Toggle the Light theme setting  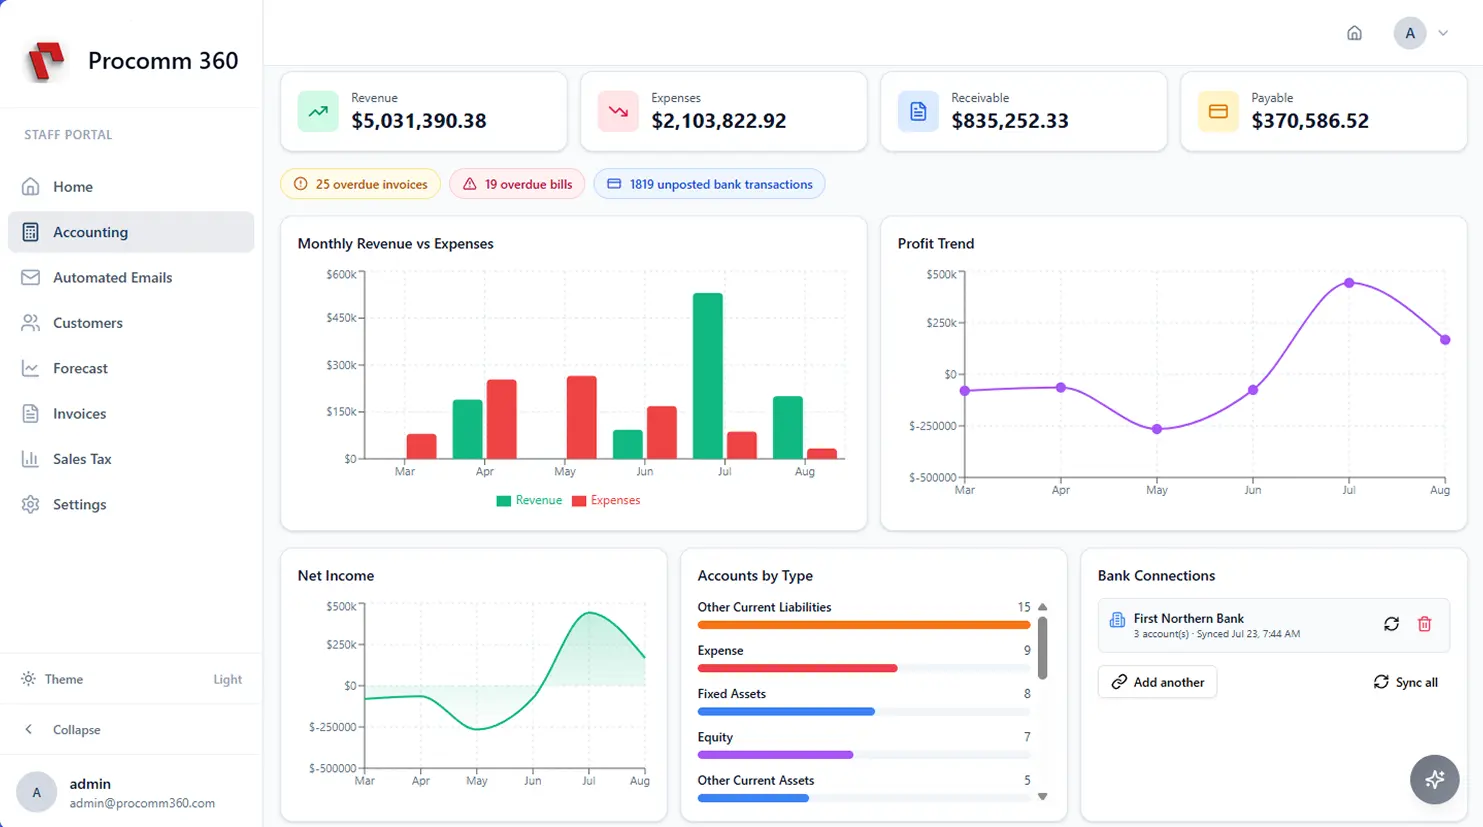click(x=227, y=679)
